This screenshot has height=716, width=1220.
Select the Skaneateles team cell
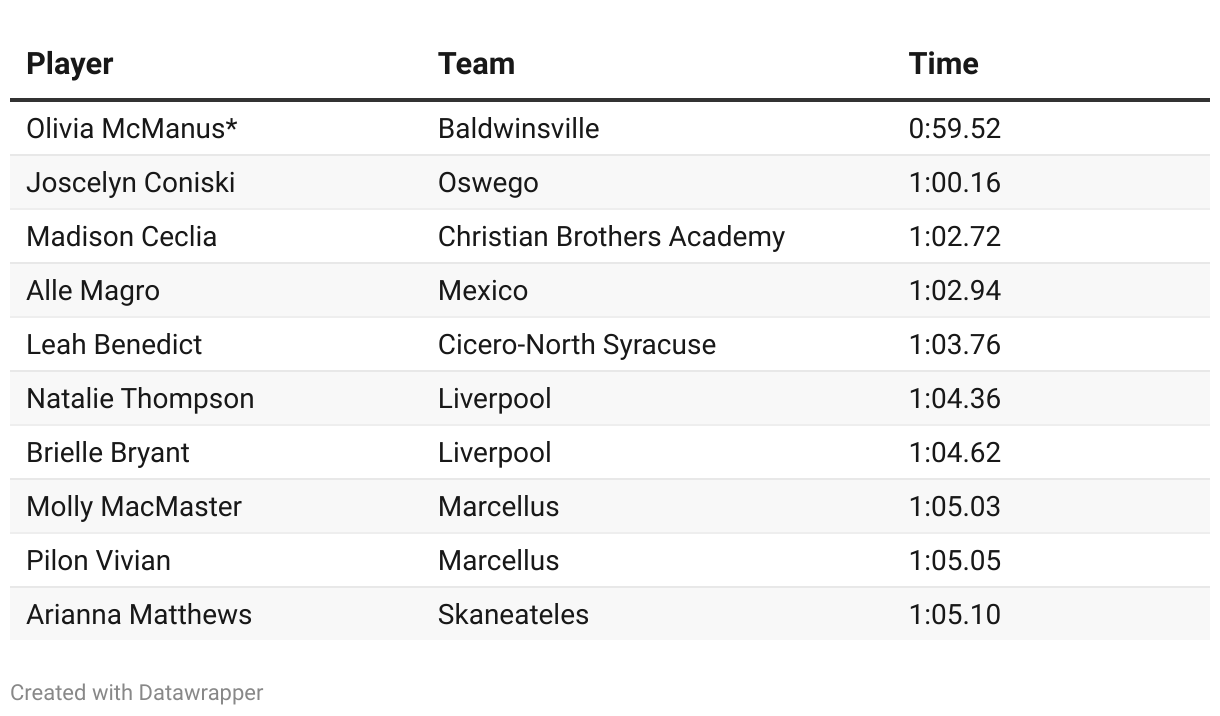(513, 615)
